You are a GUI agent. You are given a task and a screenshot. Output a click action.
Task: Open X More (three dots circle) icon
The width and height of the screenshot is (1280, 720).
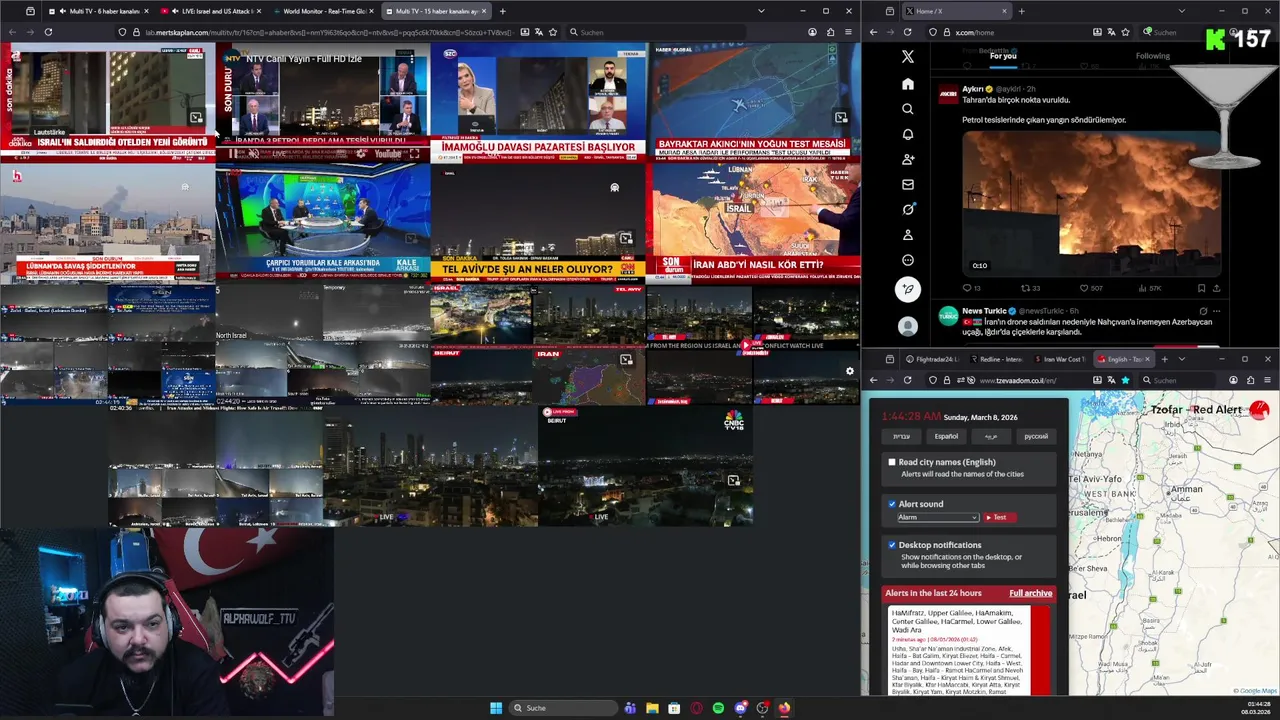907,260
